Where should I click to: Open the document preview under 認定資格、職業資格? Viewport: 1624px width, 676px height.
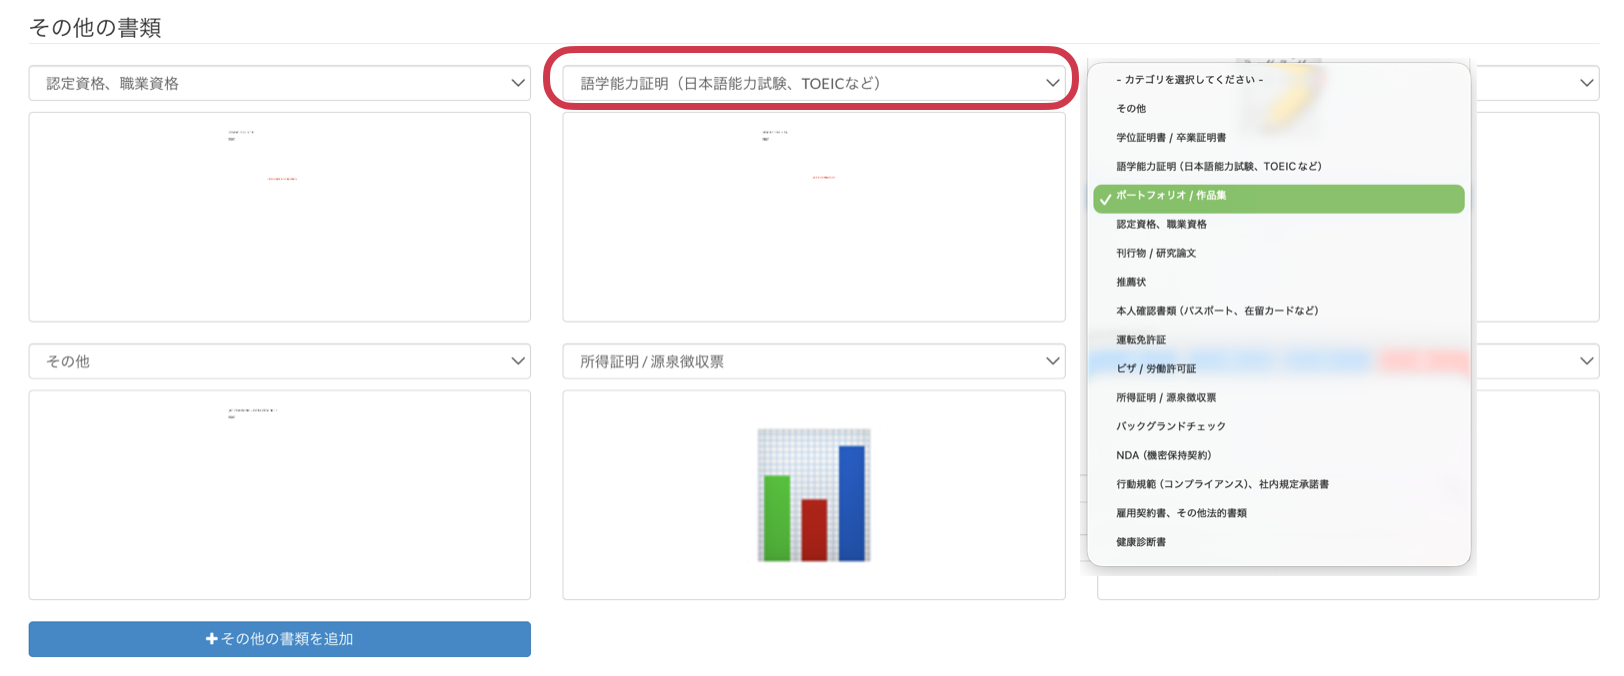pos(279,217)
